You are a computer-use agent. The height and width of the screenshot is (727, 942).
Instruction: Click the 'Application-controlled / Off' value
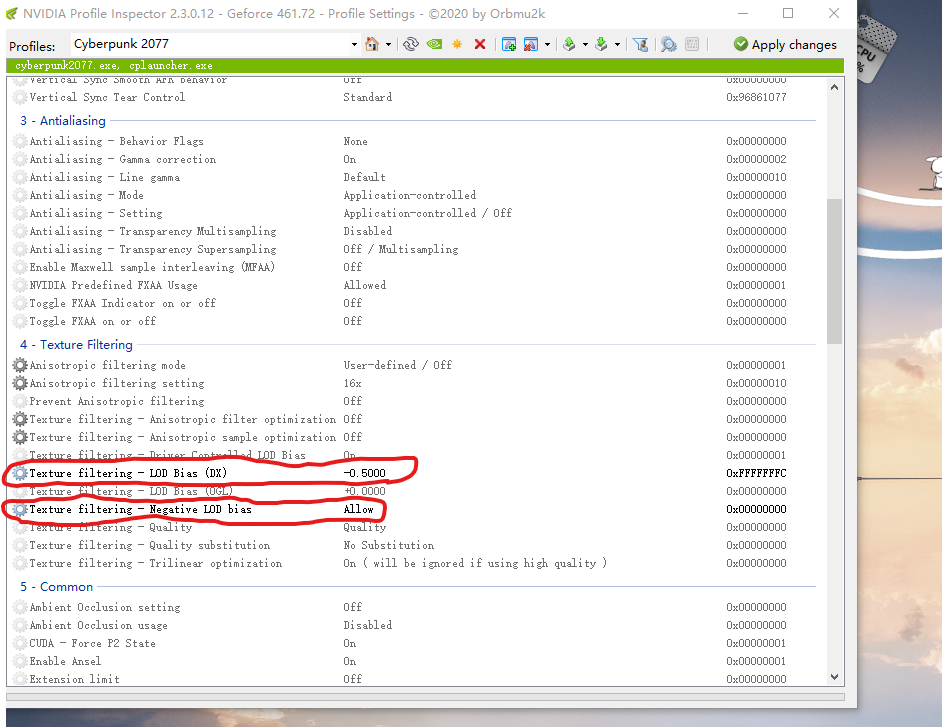tap(428, 213)
